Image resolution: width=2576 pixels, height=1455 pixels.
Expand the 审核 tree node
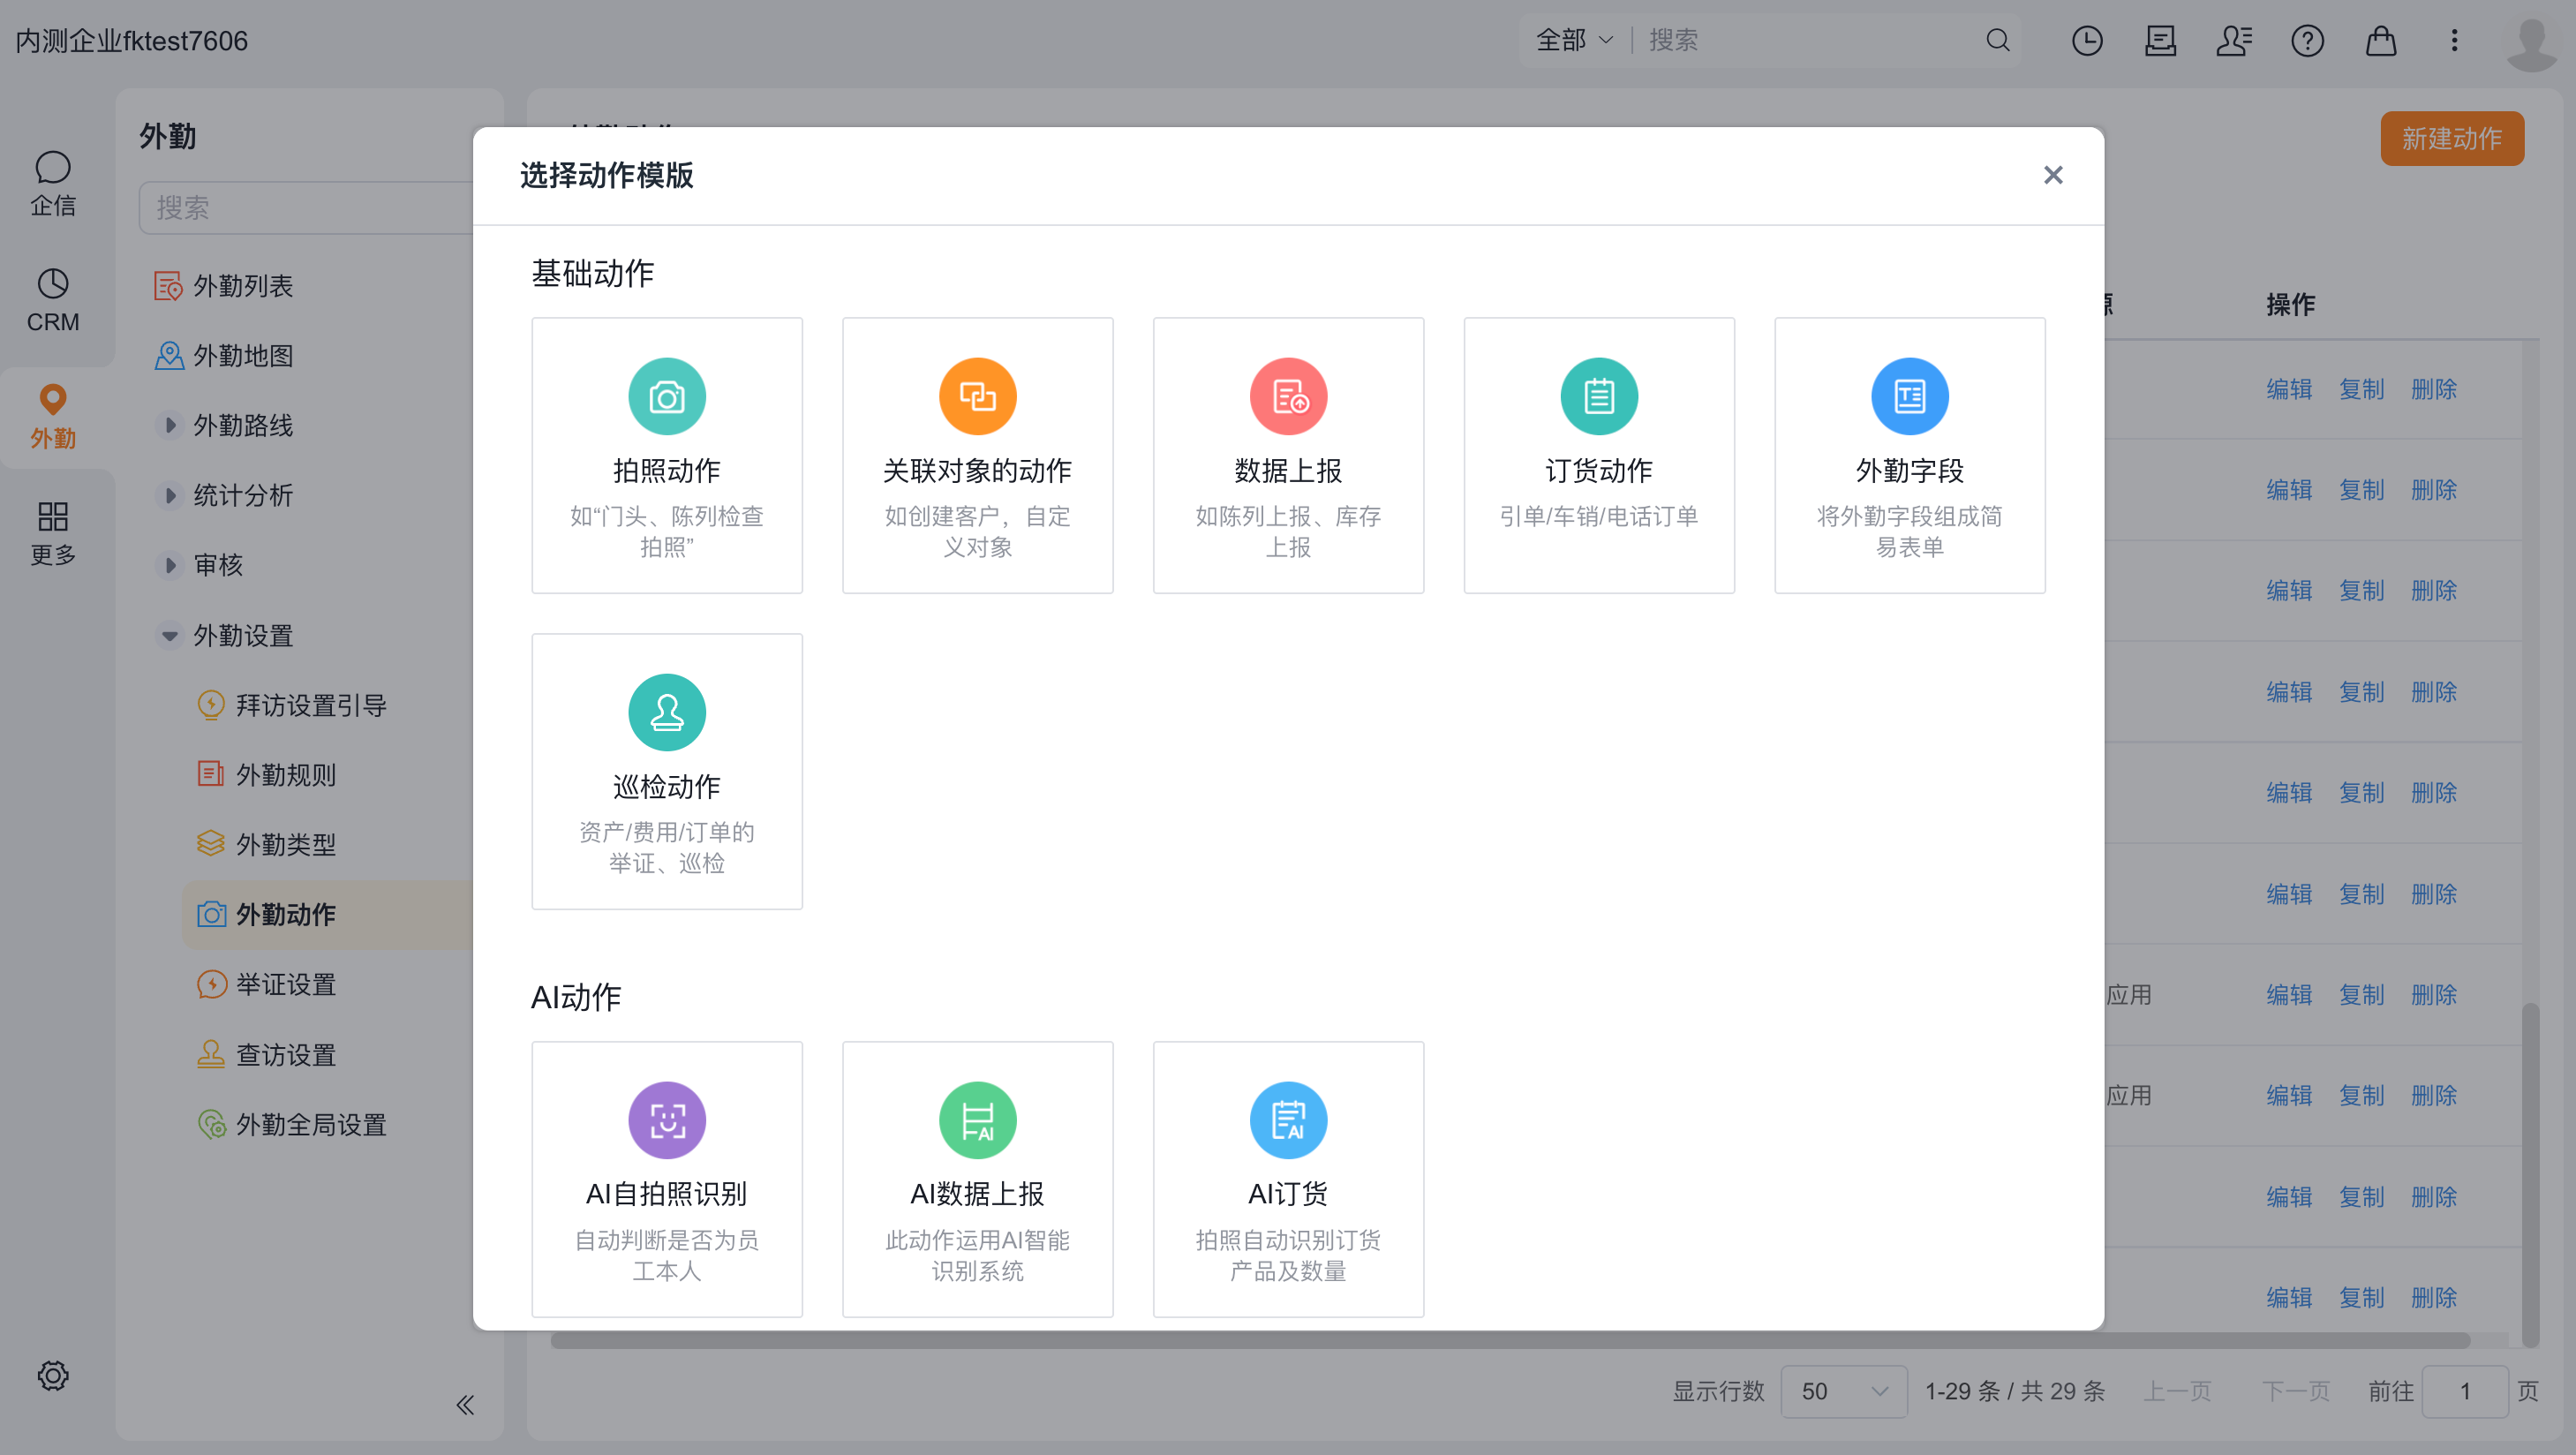[x=170, y=565]
